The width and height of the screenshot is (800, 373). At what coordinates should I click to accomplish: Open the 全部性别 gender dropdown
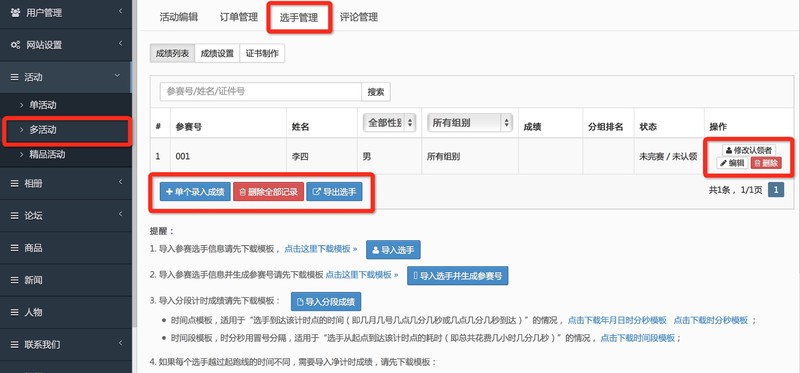coord(389,122)
